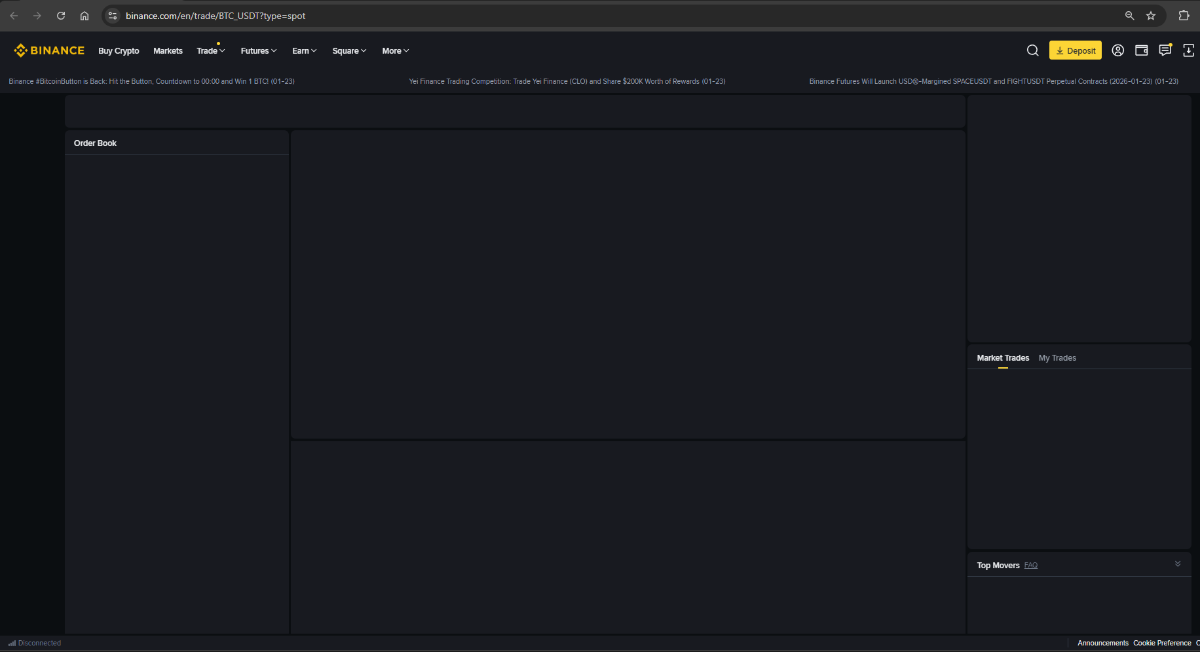Click the Order Book heading
The width and height of the screenshot is (1200, 652).
95,143
